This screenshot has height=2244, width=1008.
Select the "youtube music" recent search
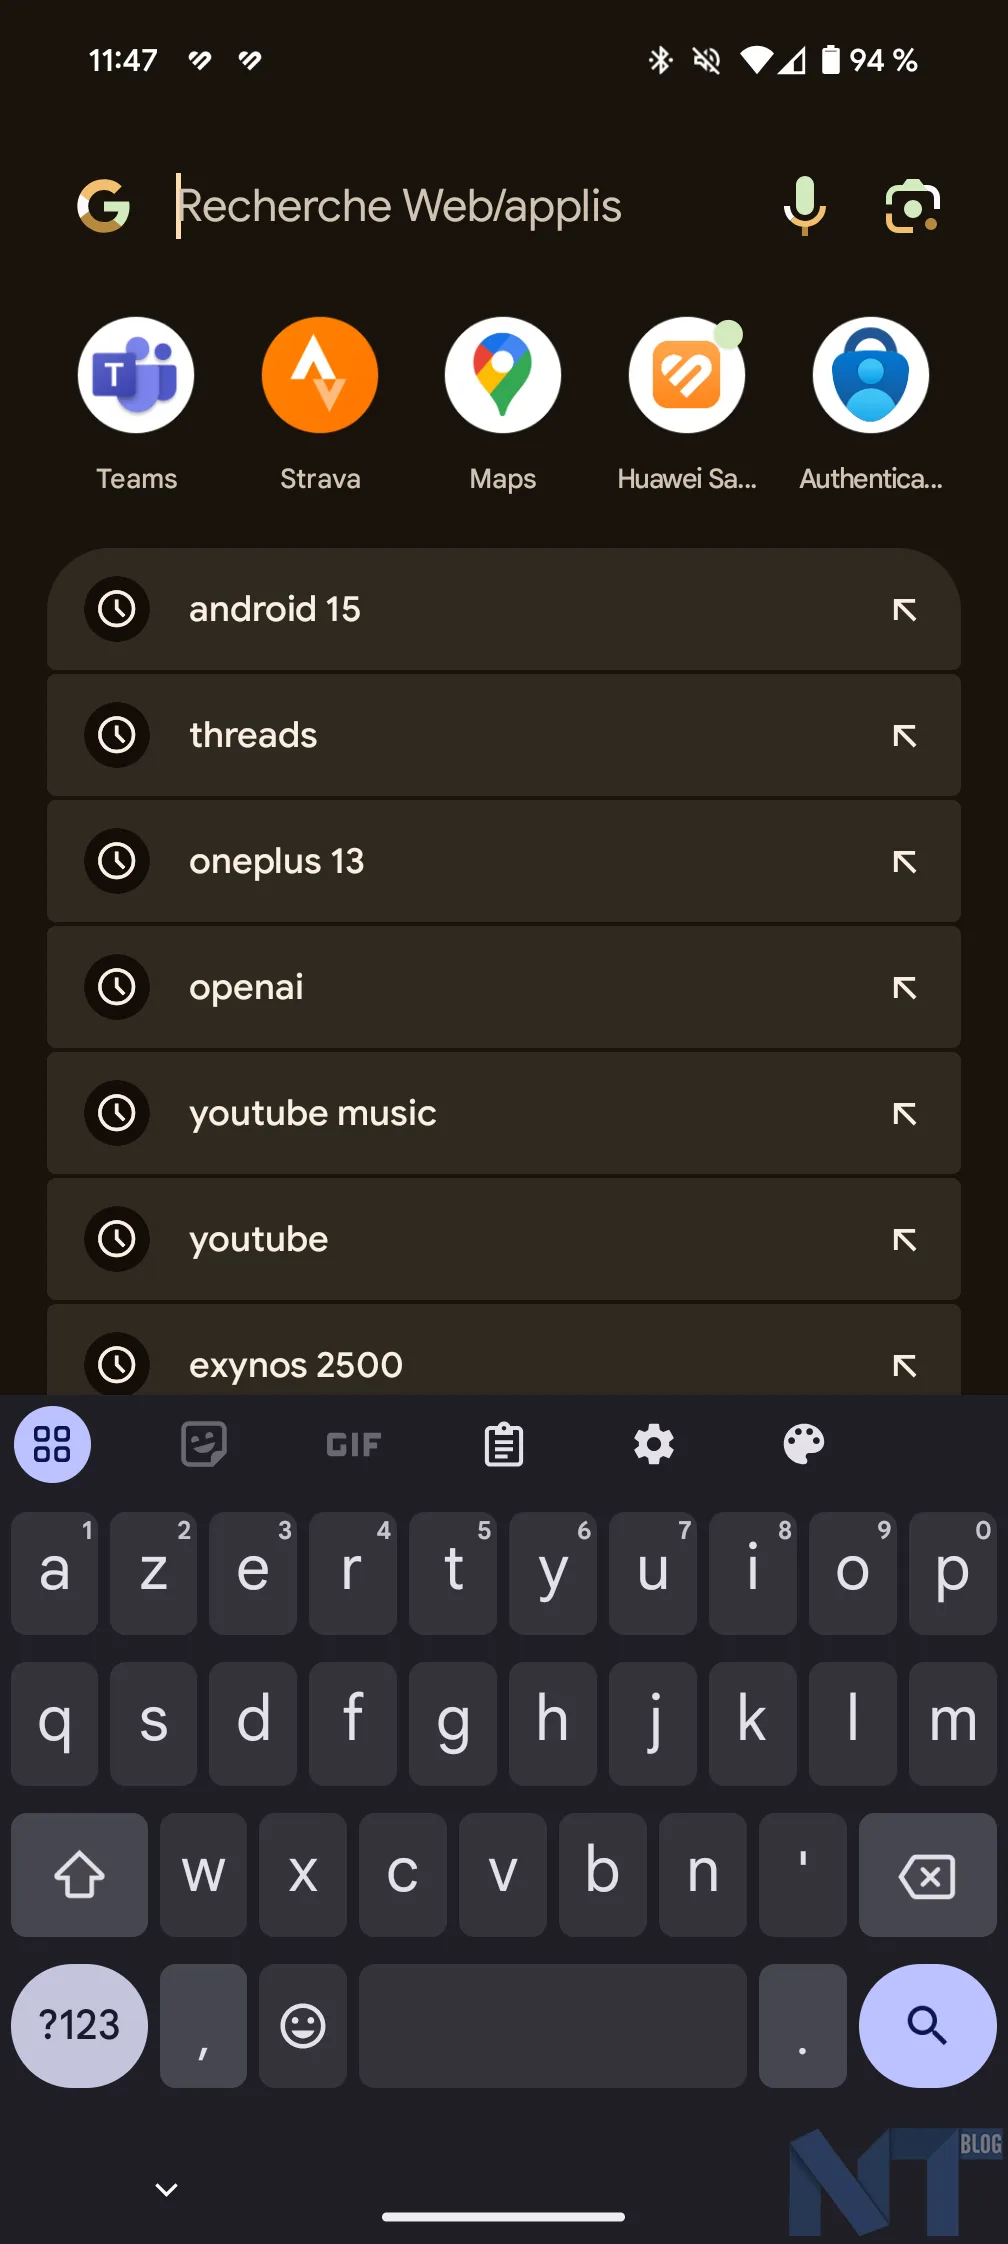coord(504,1113)
